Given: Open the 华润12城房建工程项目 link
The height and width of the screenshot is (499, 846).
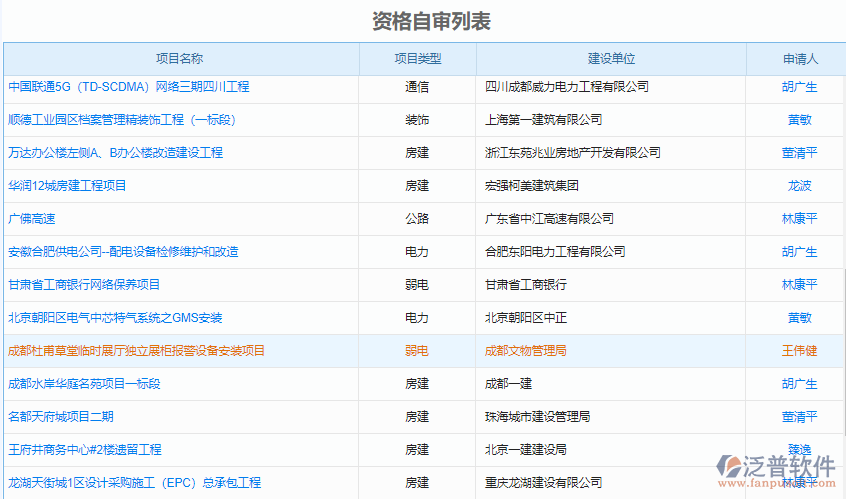Looking at the screenshot, I should coord(67,186).
